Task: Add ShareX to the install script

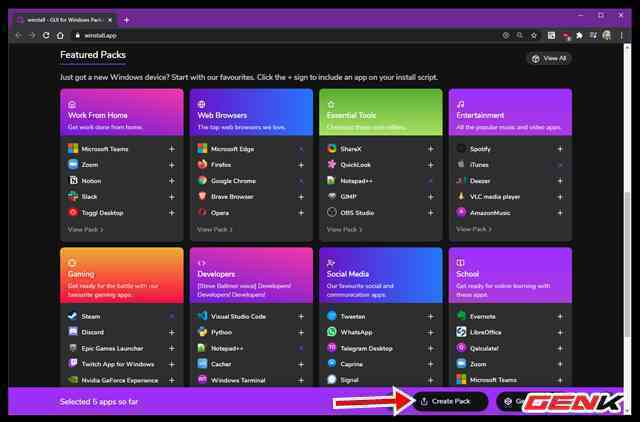Action: point(431,149)
